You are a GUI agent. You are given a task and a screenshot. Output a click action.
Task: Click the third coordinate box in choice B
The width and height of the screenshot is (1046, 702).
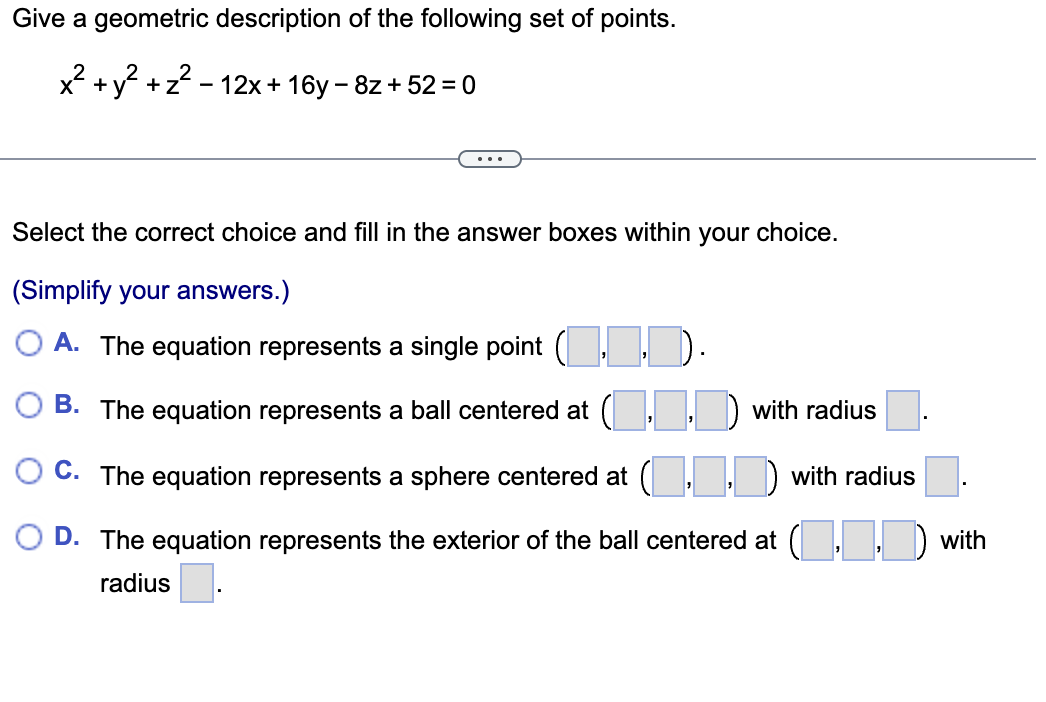point(711,410)
